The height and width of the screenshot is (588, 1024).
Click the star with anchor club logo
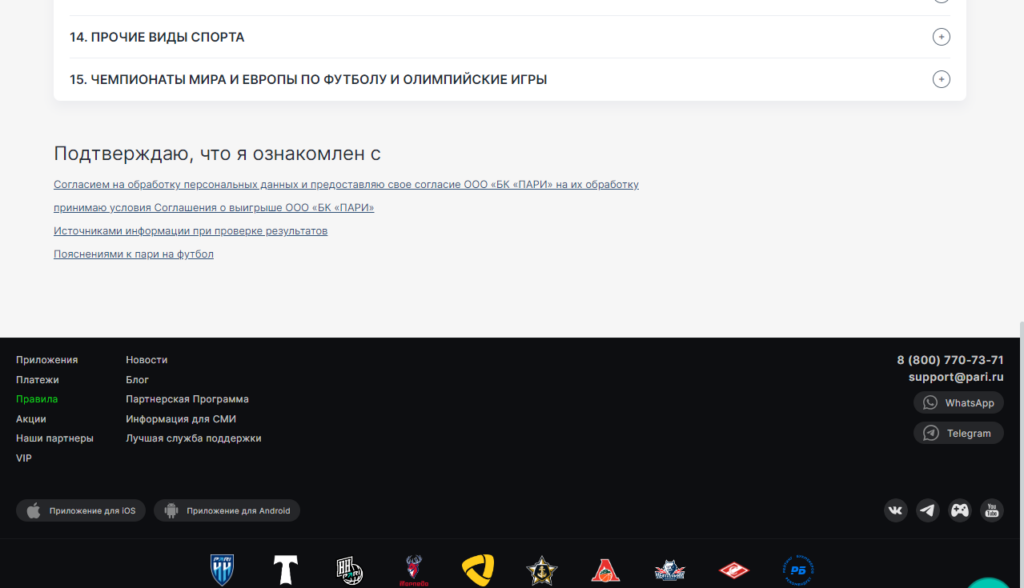tap(542, 571)
